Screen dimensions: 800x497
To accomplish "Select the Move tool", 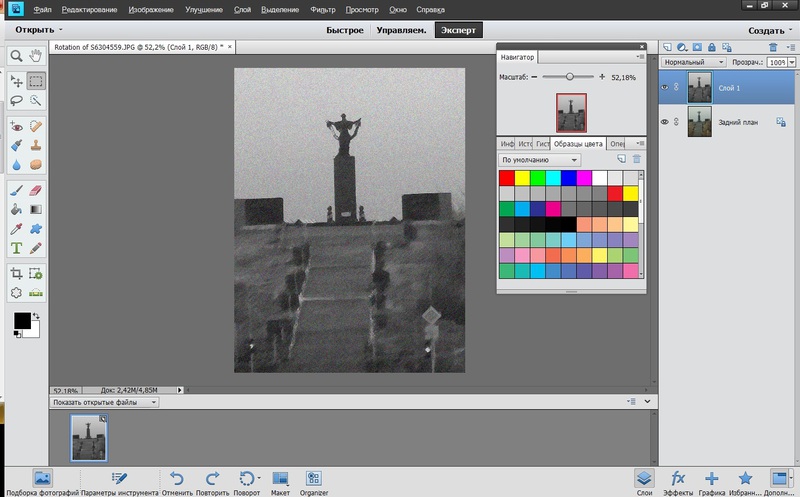I will click(x=16, y=81).
